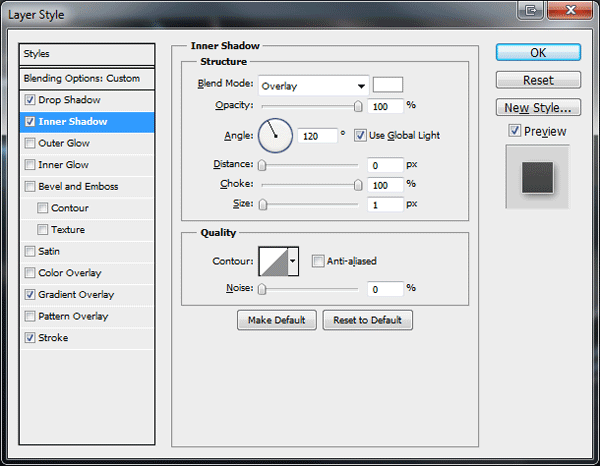Select the Styles list entry
The height and width of the screenshot is (466, 600).
pyautogui.click(x=87, y=54)
